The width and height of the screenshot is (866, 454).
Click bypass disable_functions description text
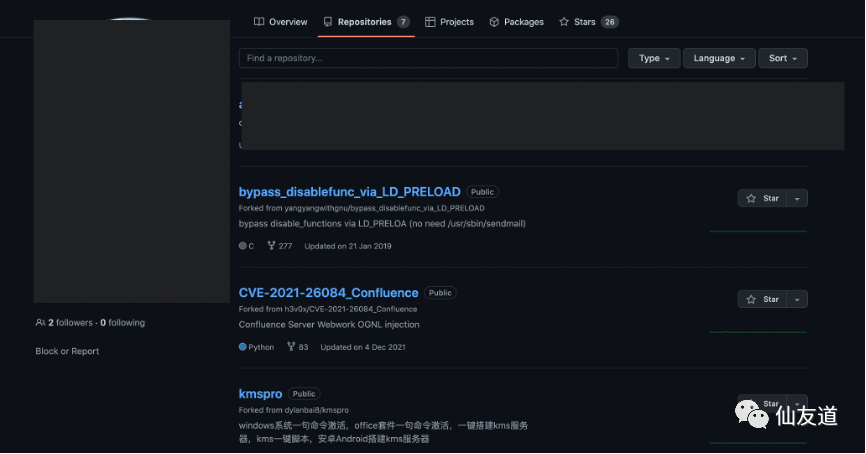(x=382, y=224)
